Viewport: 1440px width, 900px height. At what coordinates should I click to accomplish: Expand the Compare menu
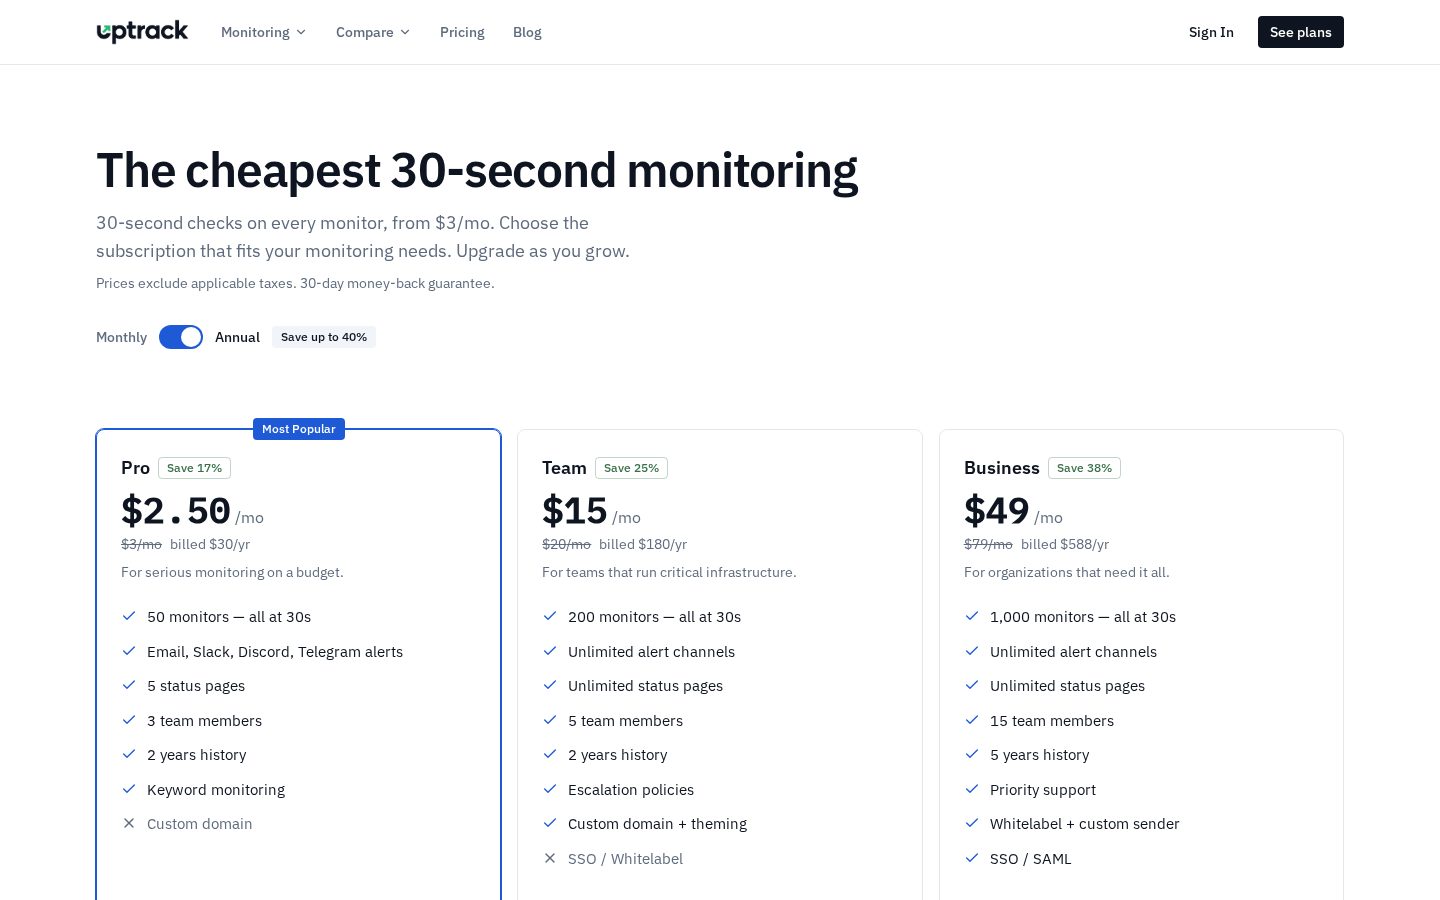point(373,32)
